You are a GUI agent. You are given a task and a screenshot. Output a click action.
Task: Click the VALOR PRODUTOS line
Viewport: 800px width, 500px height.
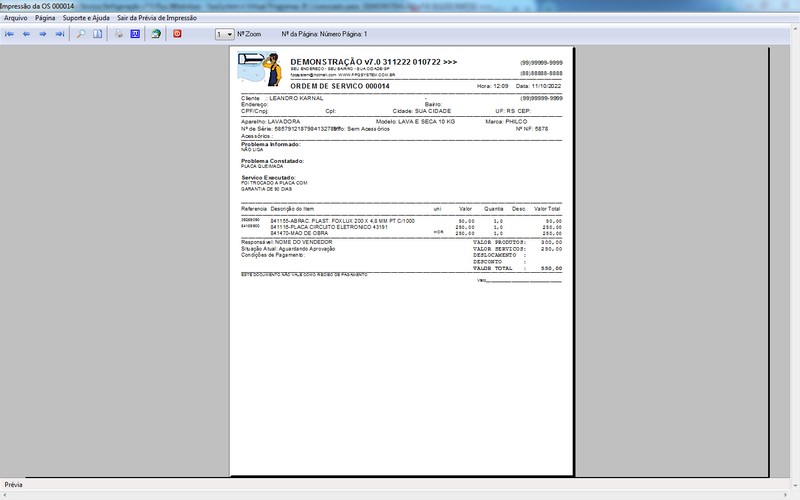(x=517, y=242)
